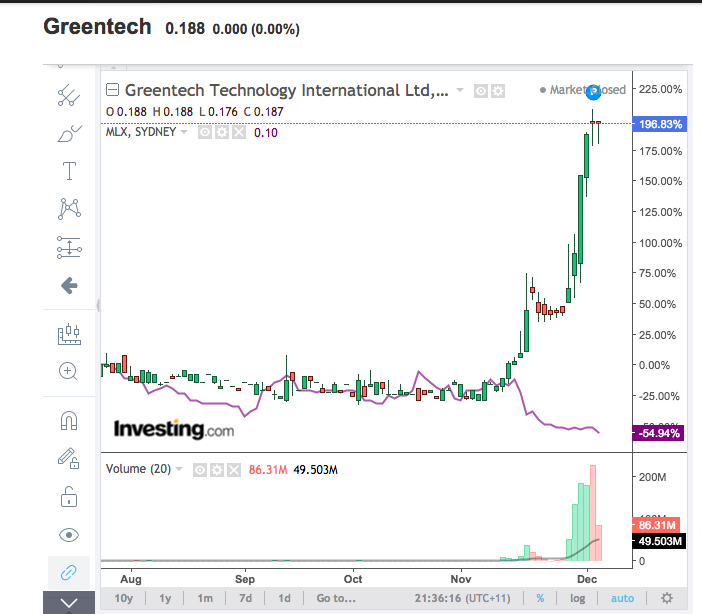Click the Dec label on time axis
702x614 pixels.
coord(587,579)
